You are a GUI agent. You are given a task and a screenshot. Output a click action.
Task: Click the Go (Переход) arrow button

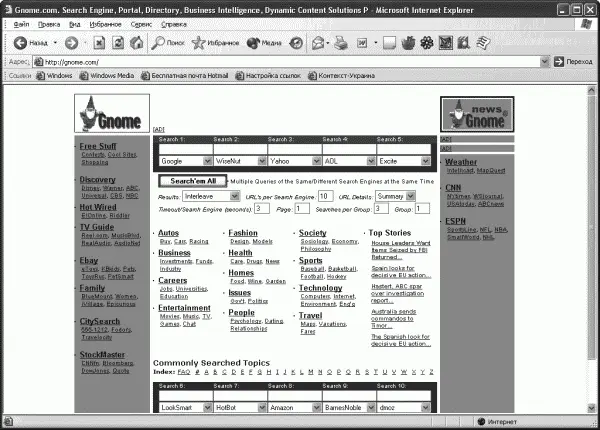click(559, 62)
